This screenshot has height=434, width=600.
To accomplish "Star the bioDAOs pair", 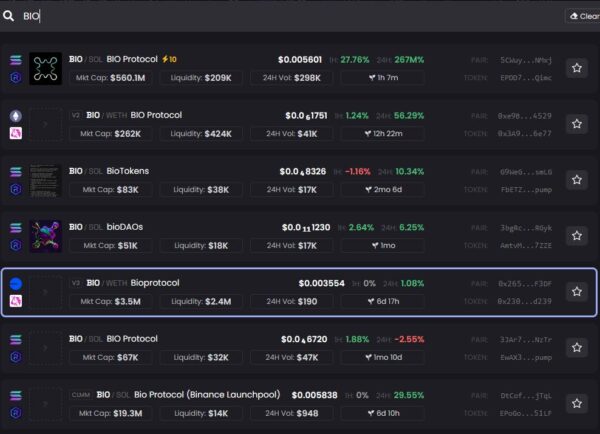I will 577,236.
